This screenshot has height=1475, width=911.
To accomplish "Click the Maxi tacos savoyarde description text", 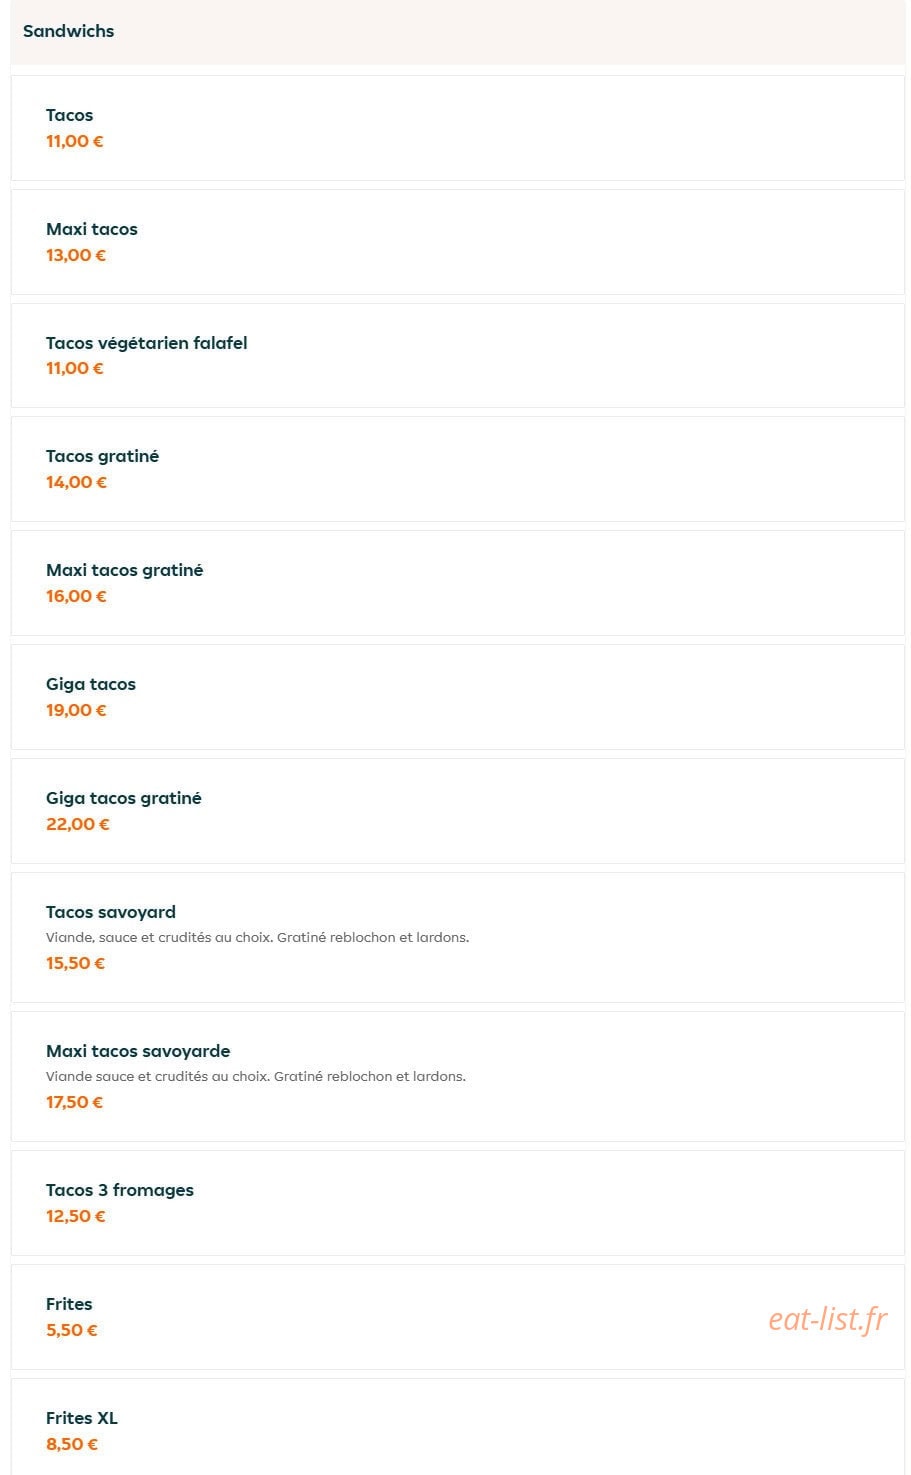I will (256, 1077).
